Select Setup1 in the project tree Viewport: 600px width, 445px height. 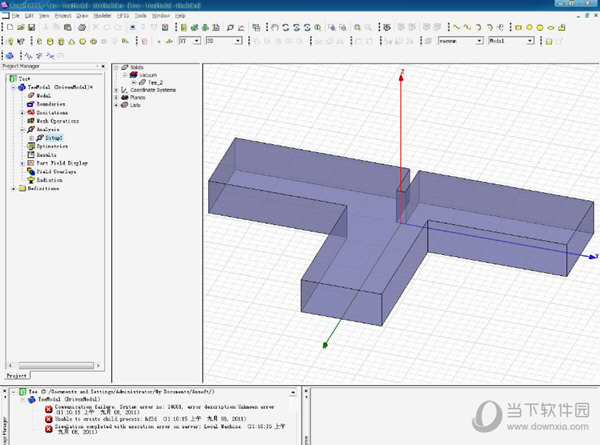tap(54, 138)
